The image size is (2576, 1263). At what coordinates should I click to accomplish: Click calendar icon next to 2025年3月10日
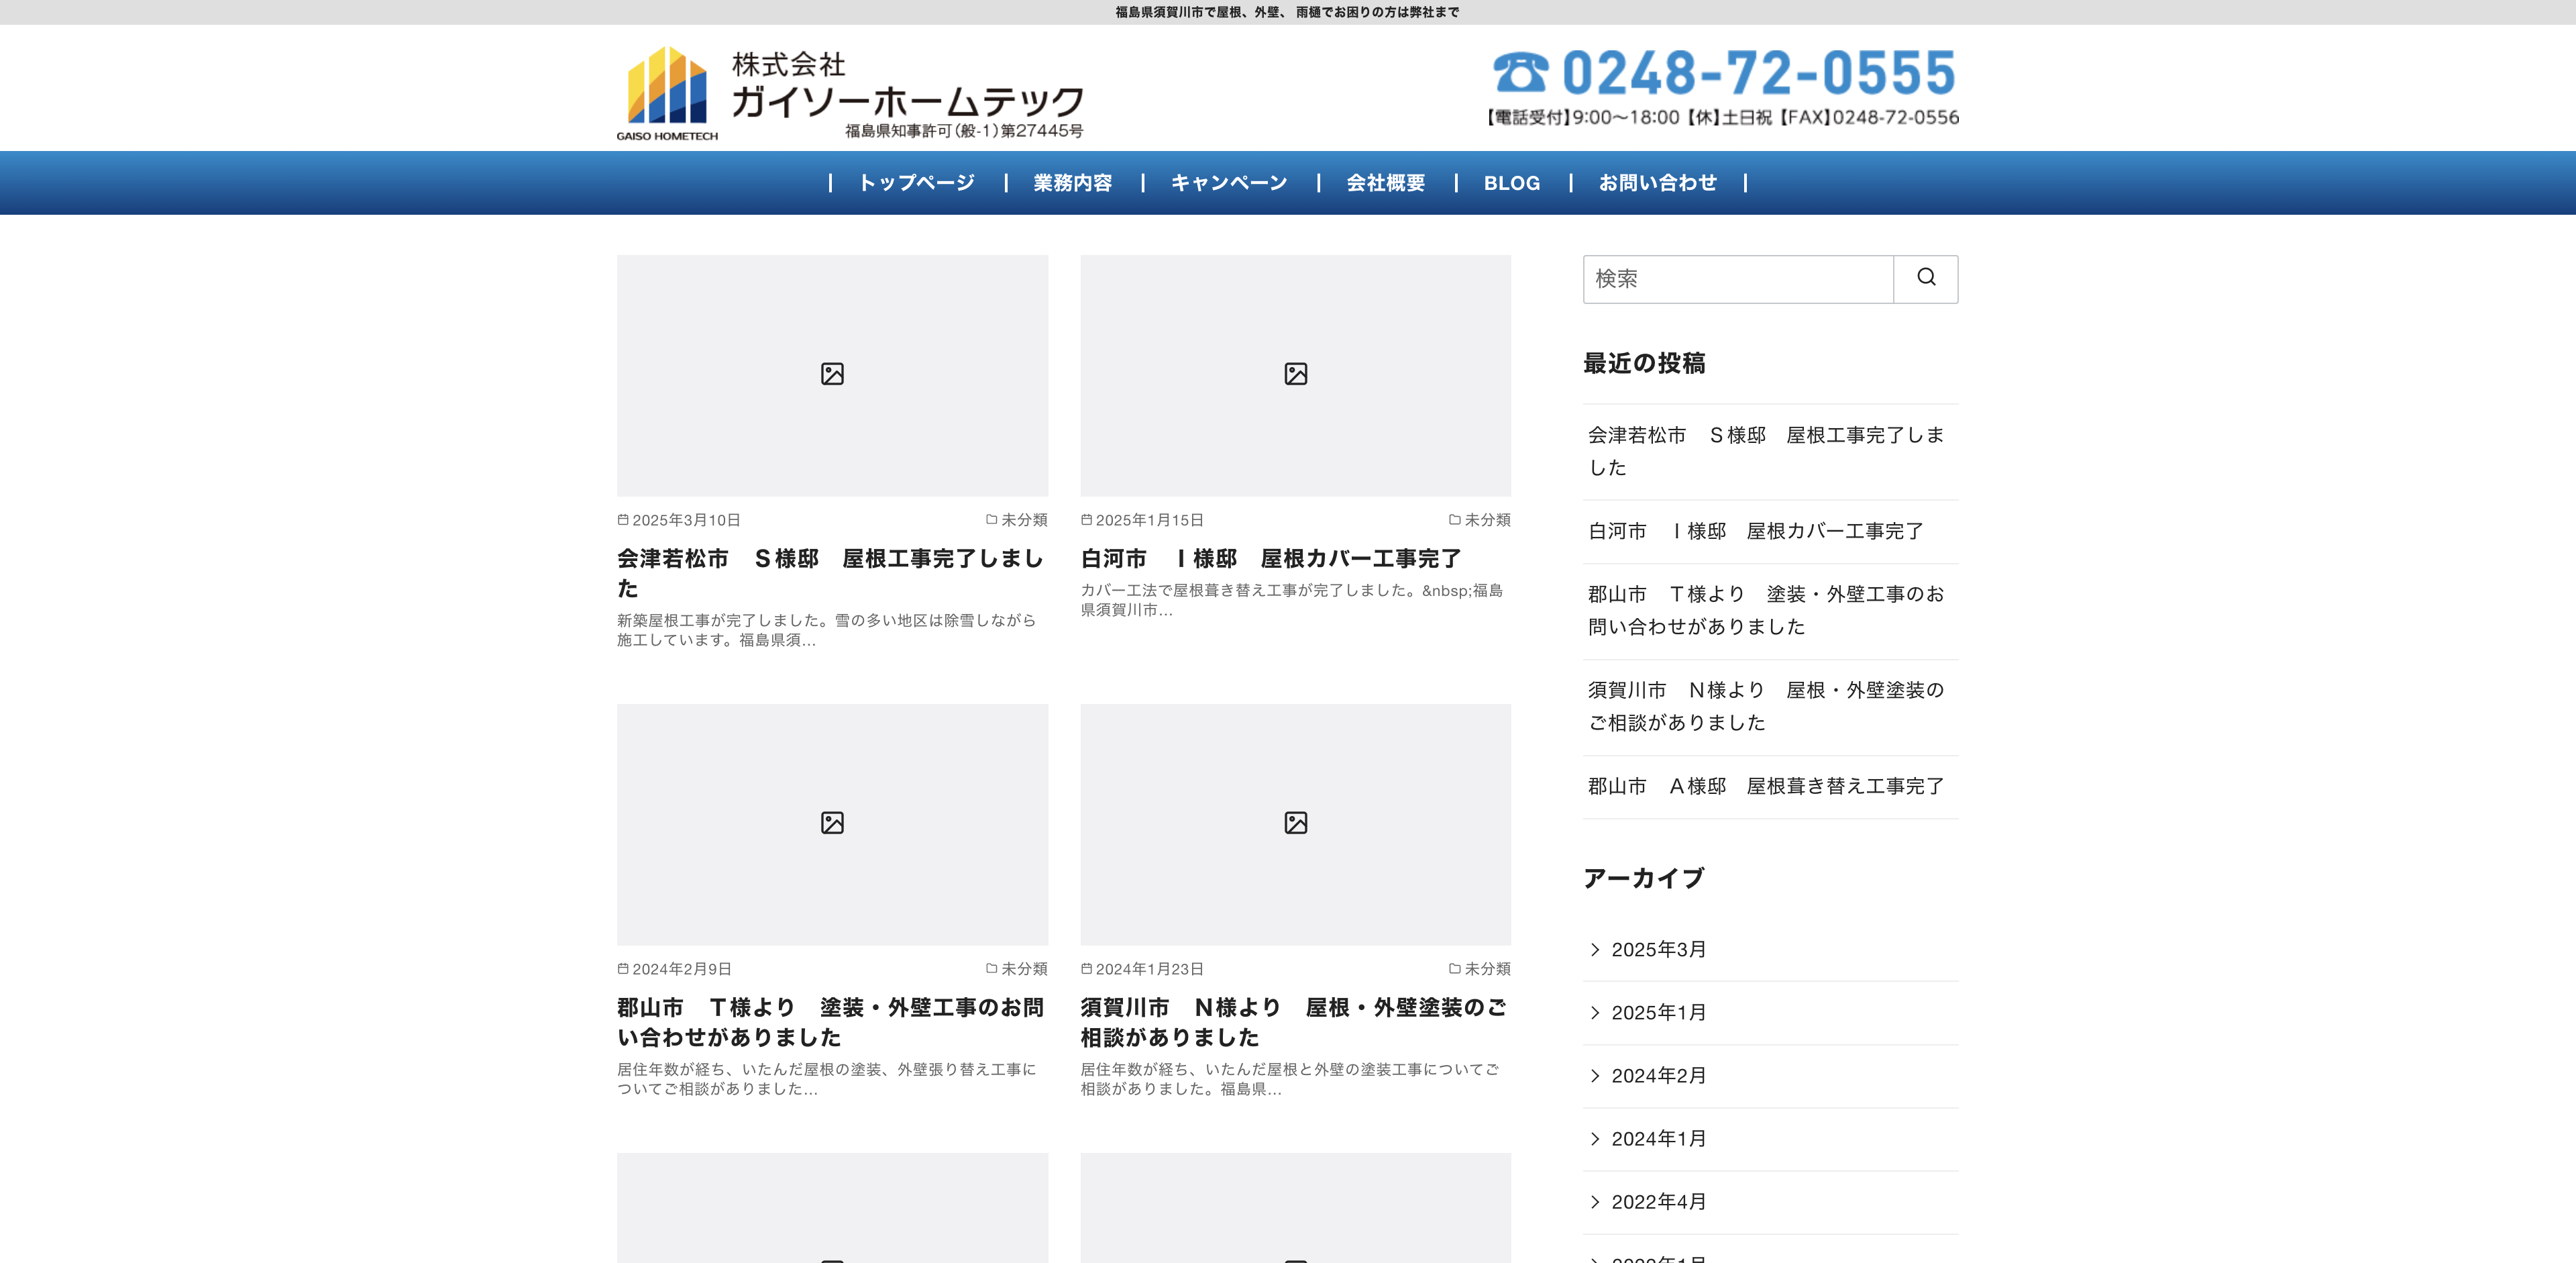[623, 520]
